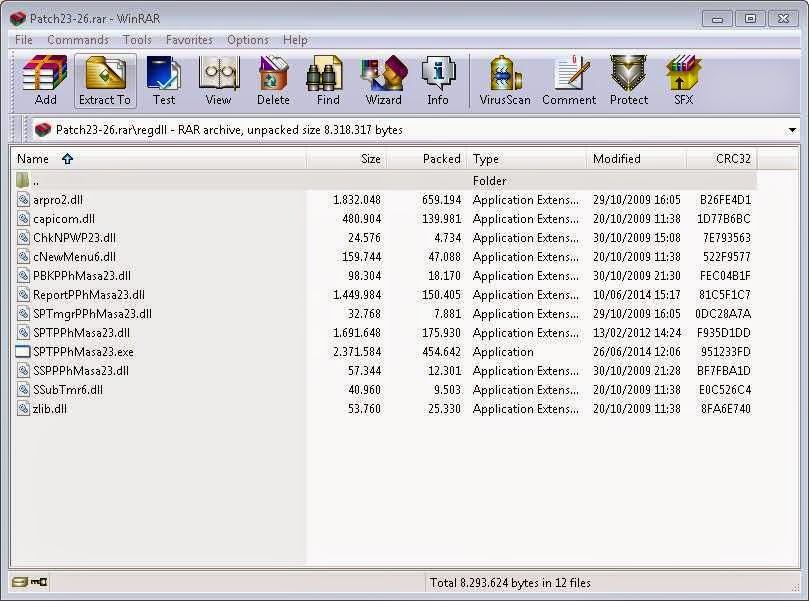Click the parent folder '..' icon
This screenshot has width=809, height=601.
(22, 180)
